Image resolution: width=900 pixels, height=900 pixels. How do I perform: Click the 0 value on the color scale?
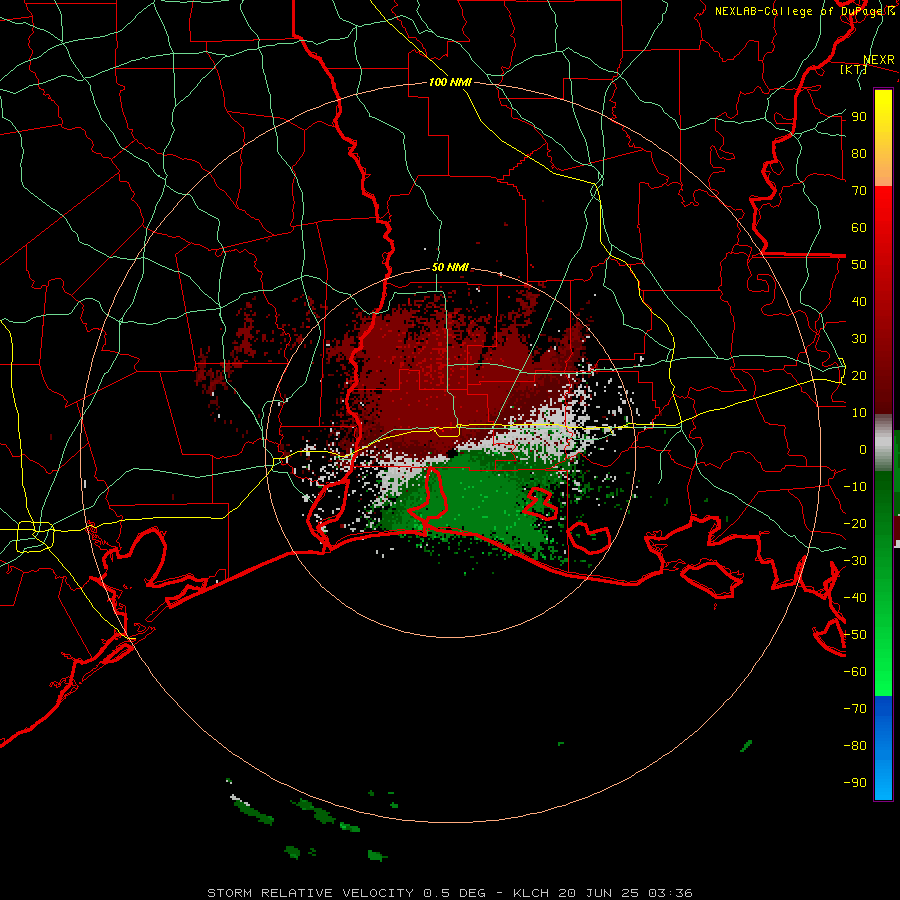click(x=863, y=450)
